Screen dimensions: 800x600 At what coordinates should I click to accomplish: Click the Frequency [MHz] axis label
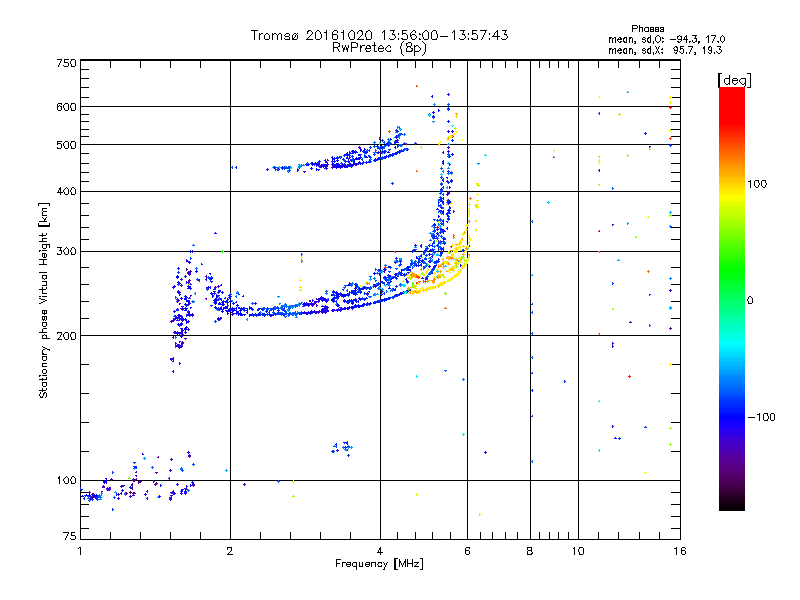(379, 565)
